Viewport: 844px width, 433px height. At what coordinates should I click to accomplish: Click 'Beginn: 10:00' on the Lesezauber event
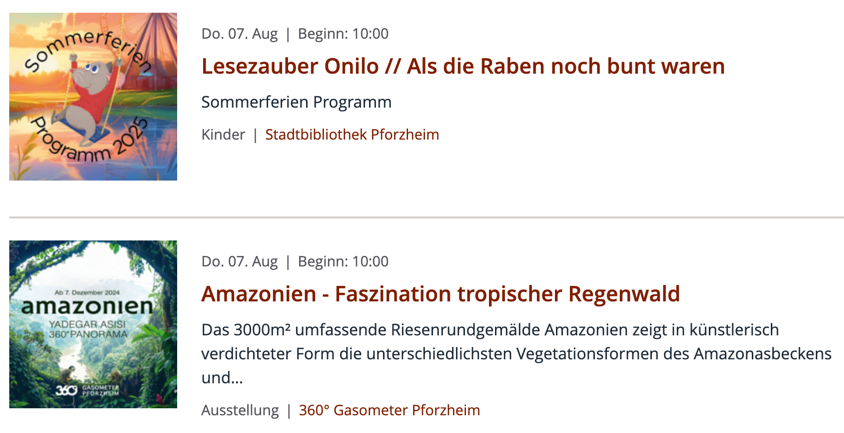click(x=344, y=34)
